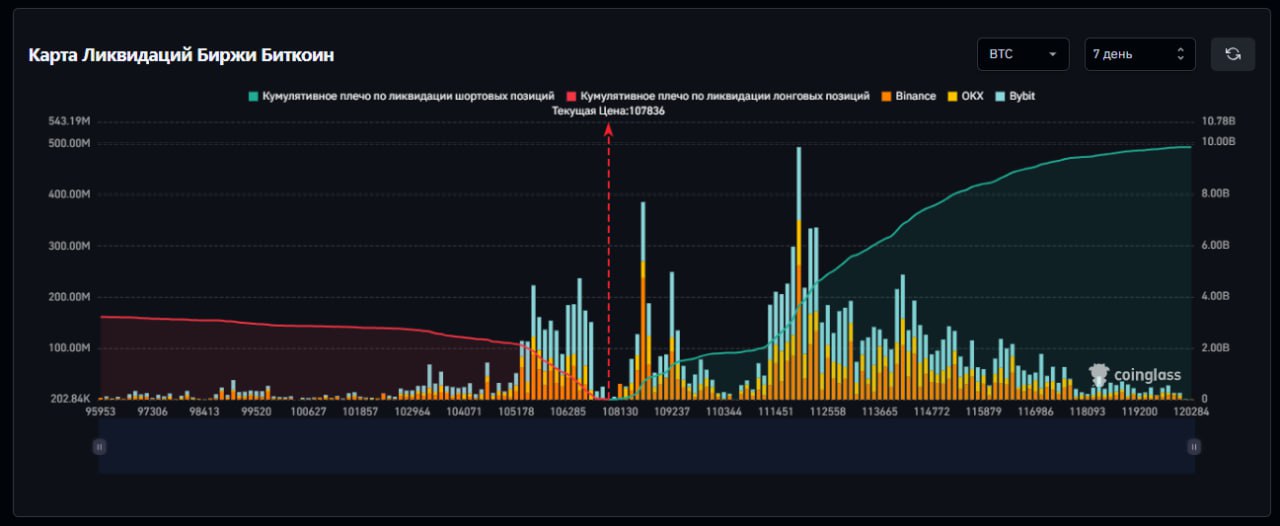Hide the Bybit series via its legend label

1022,96
